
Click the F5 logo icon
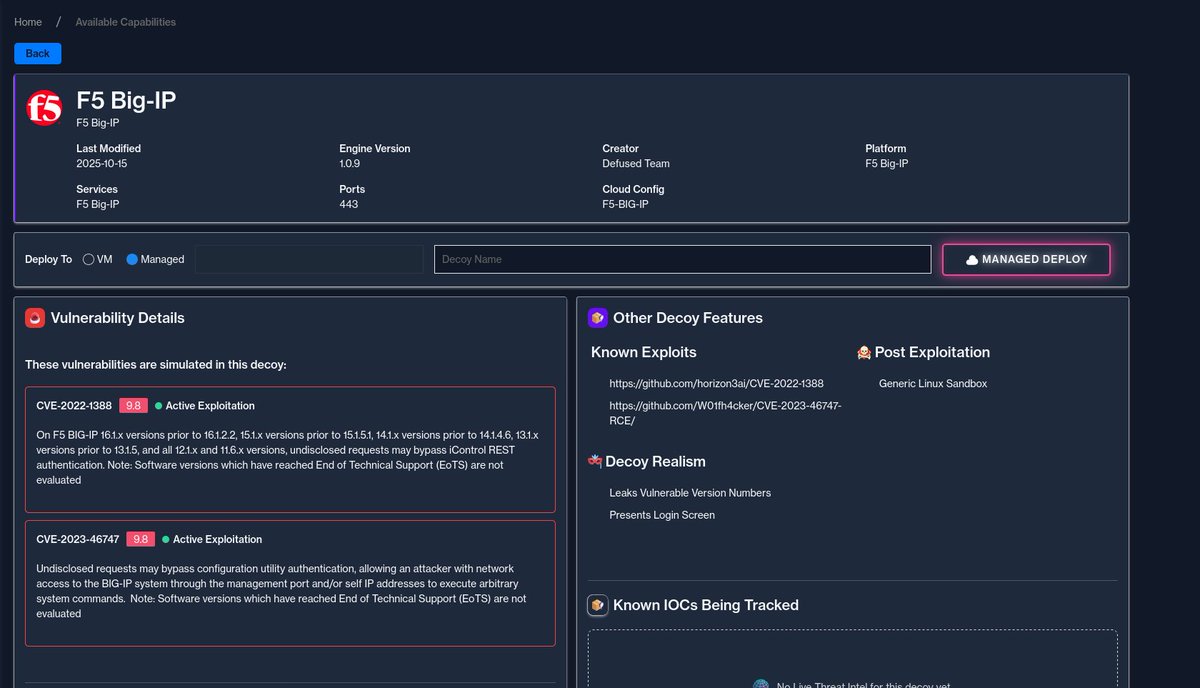point(45,109)
